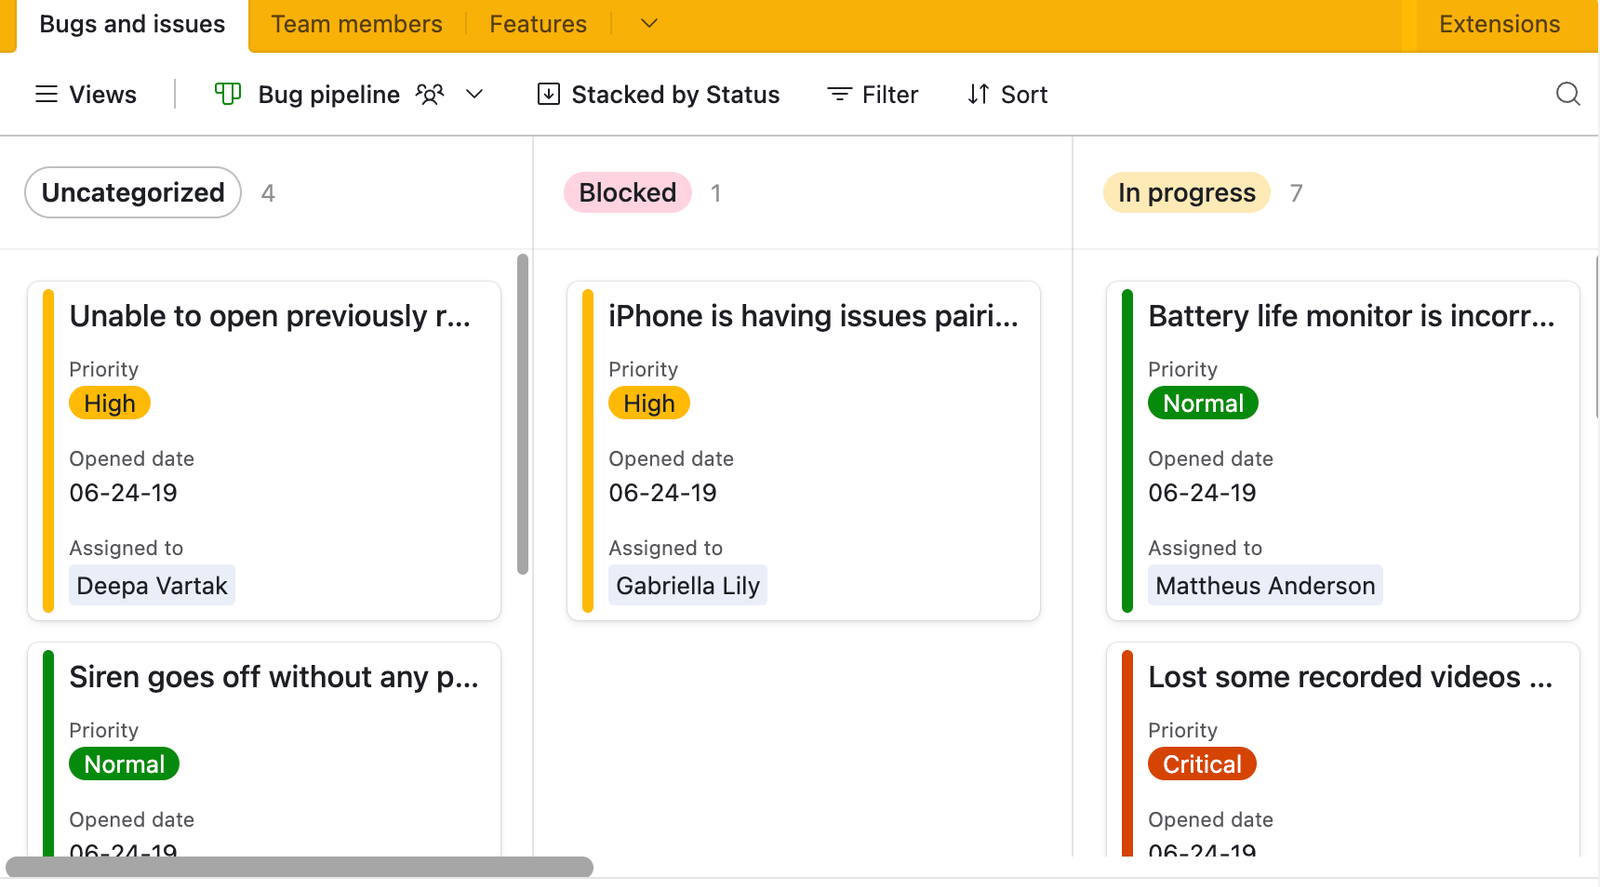Click the Uncategorized stack header

click(x=133, y=192)
